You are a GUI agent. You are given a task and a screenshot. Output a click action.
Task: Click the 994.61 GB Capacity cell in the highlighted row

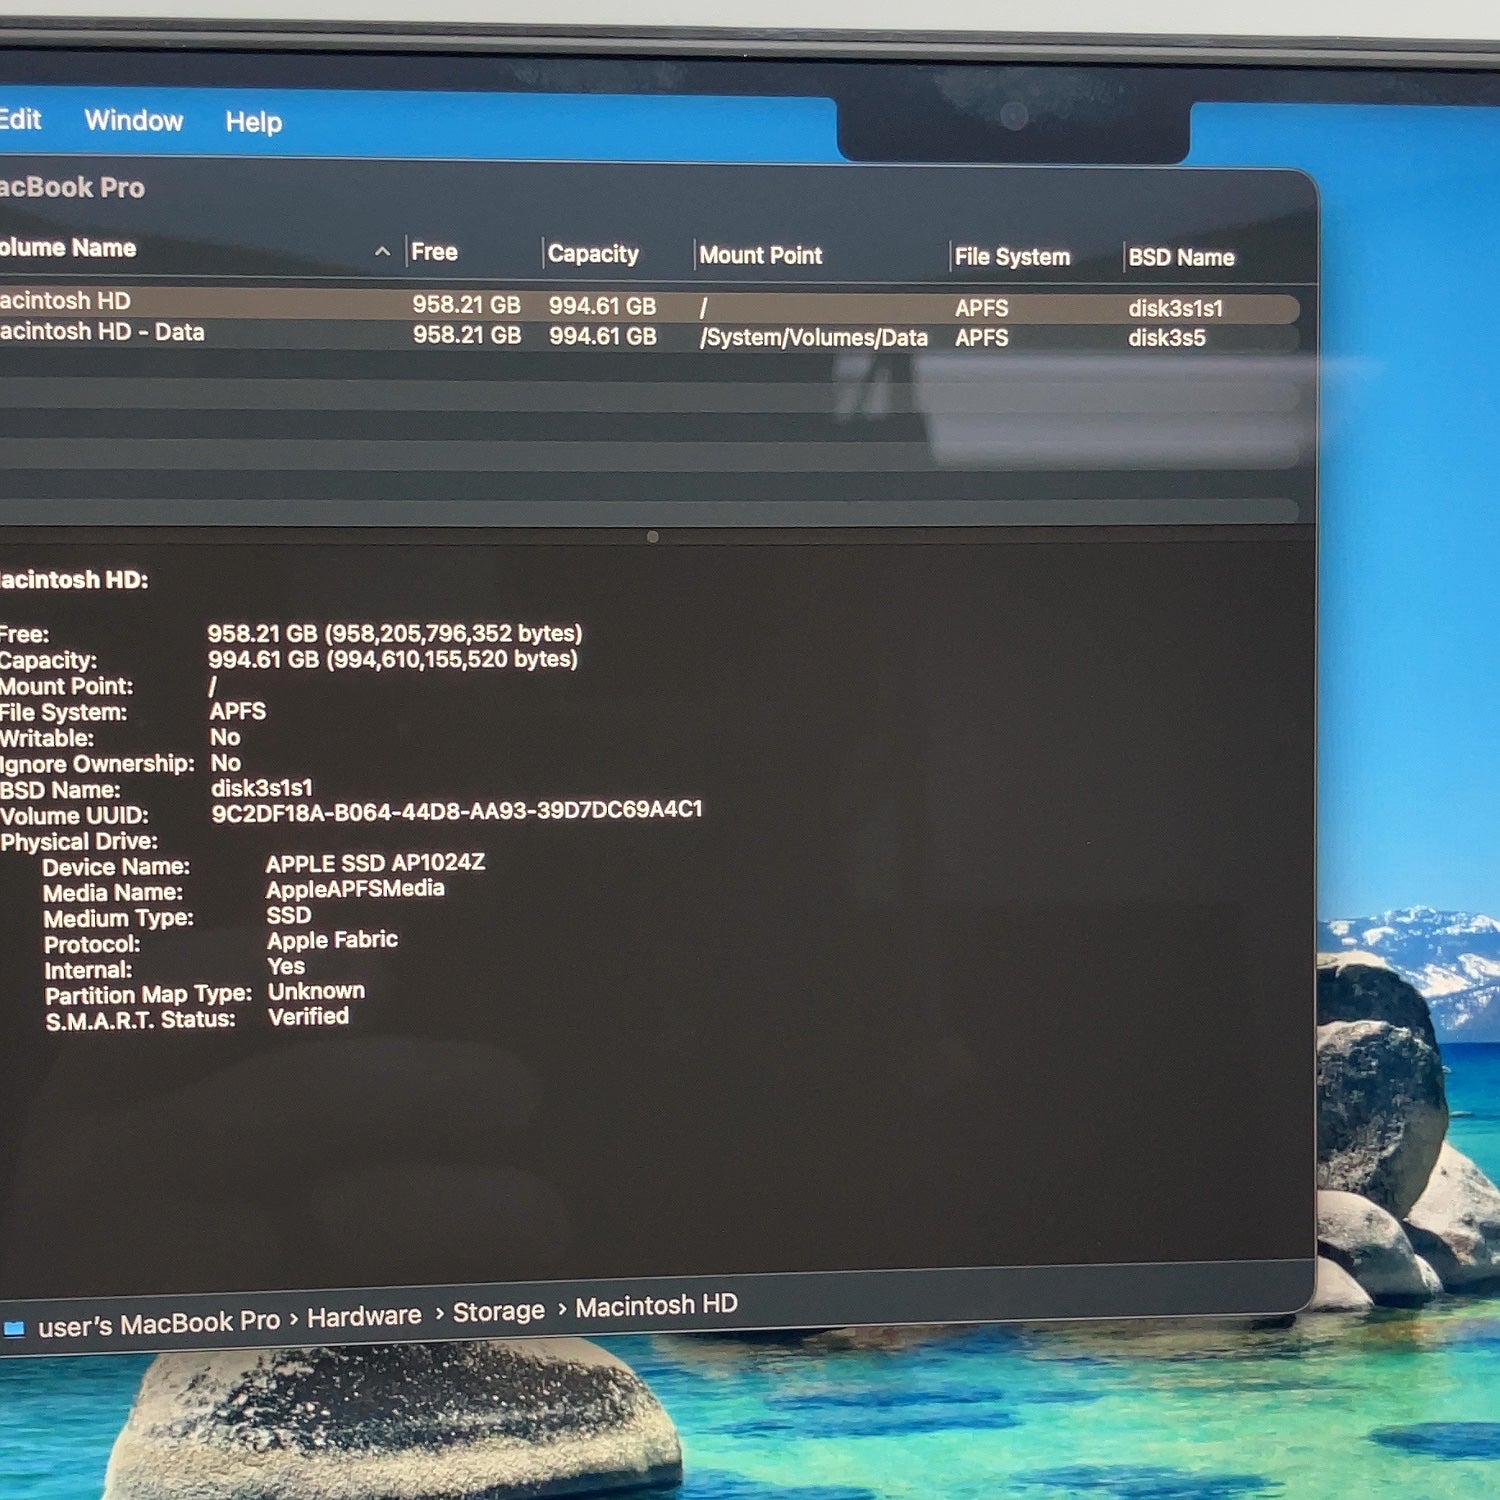pyautogui.click(x=602, y=306)
